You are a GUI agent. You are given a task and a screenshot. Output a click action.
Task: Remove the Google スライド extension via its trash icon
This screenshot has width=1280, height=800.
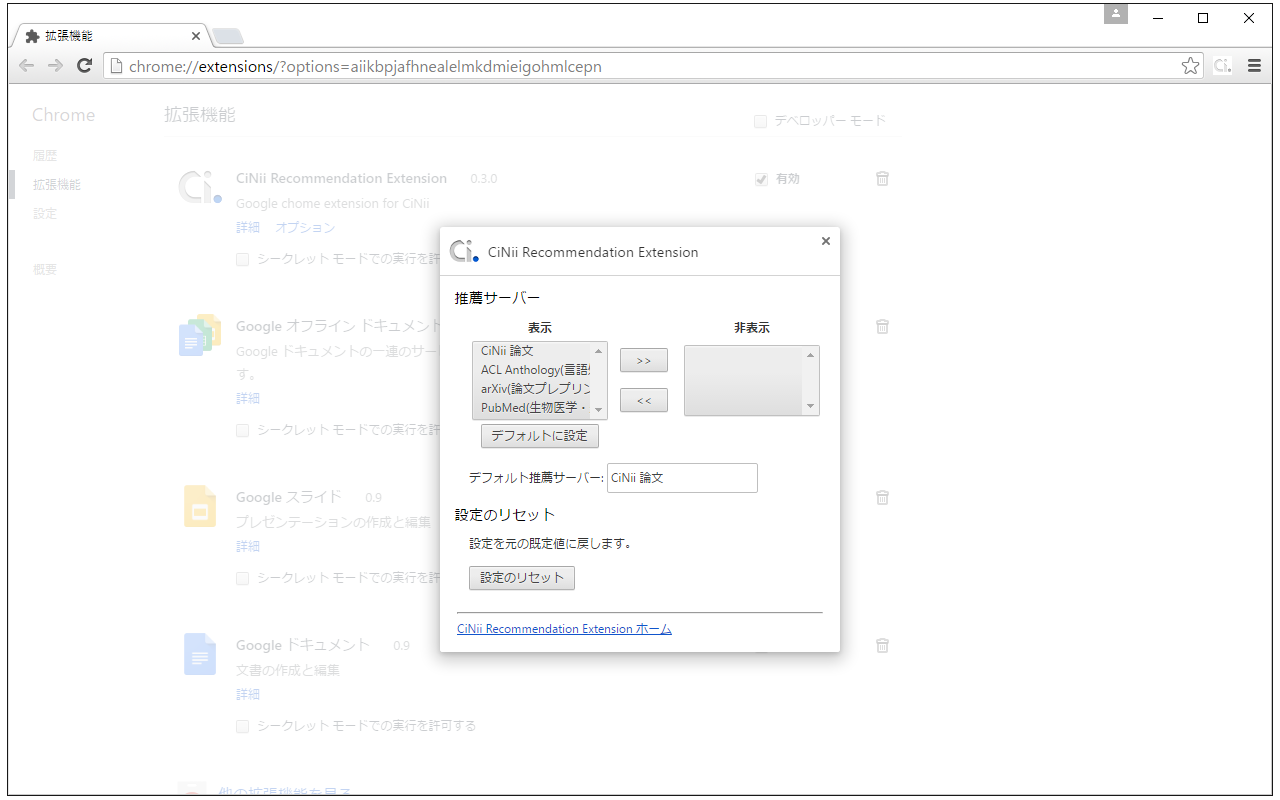[882, 497]
